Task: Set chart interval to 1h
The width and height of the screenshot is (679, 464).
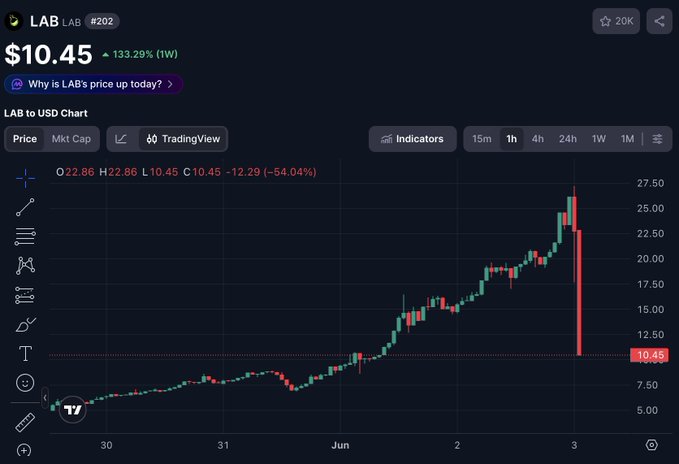Action: 511,139
